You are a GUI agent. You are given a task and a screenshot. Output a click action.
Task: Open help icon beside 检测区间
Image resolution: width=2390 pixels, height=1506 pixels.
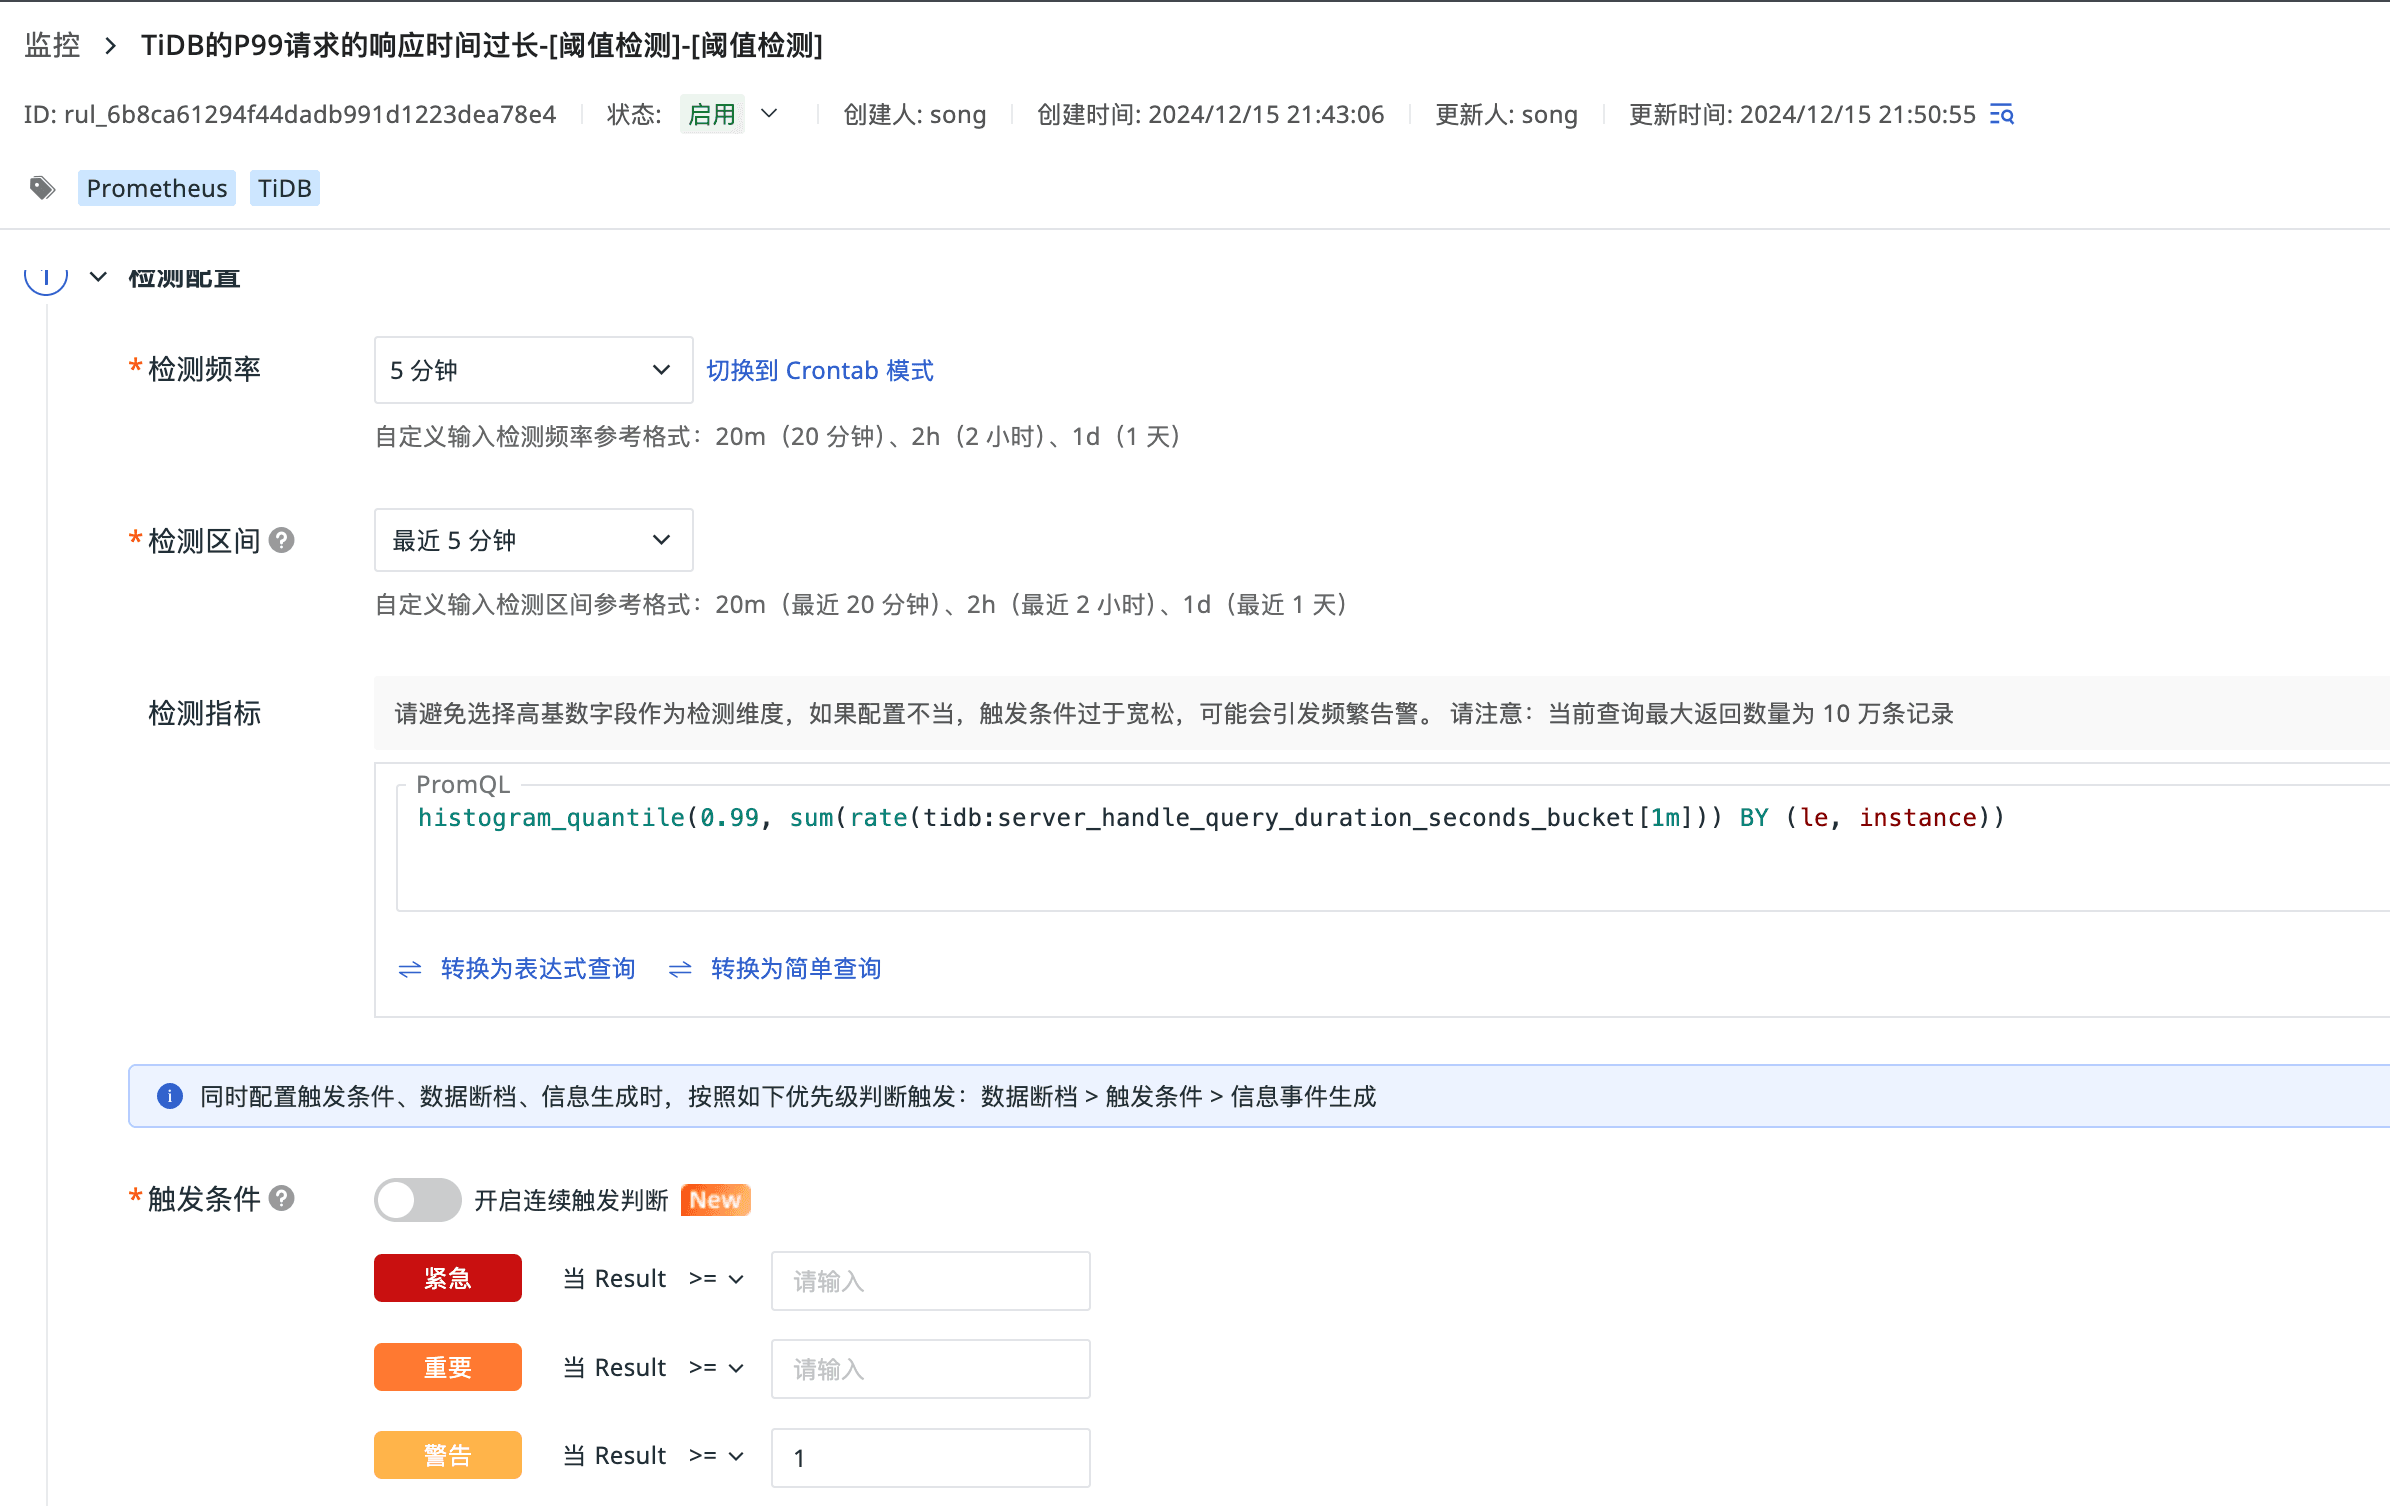pyautogui.click(x=282, y=540)
